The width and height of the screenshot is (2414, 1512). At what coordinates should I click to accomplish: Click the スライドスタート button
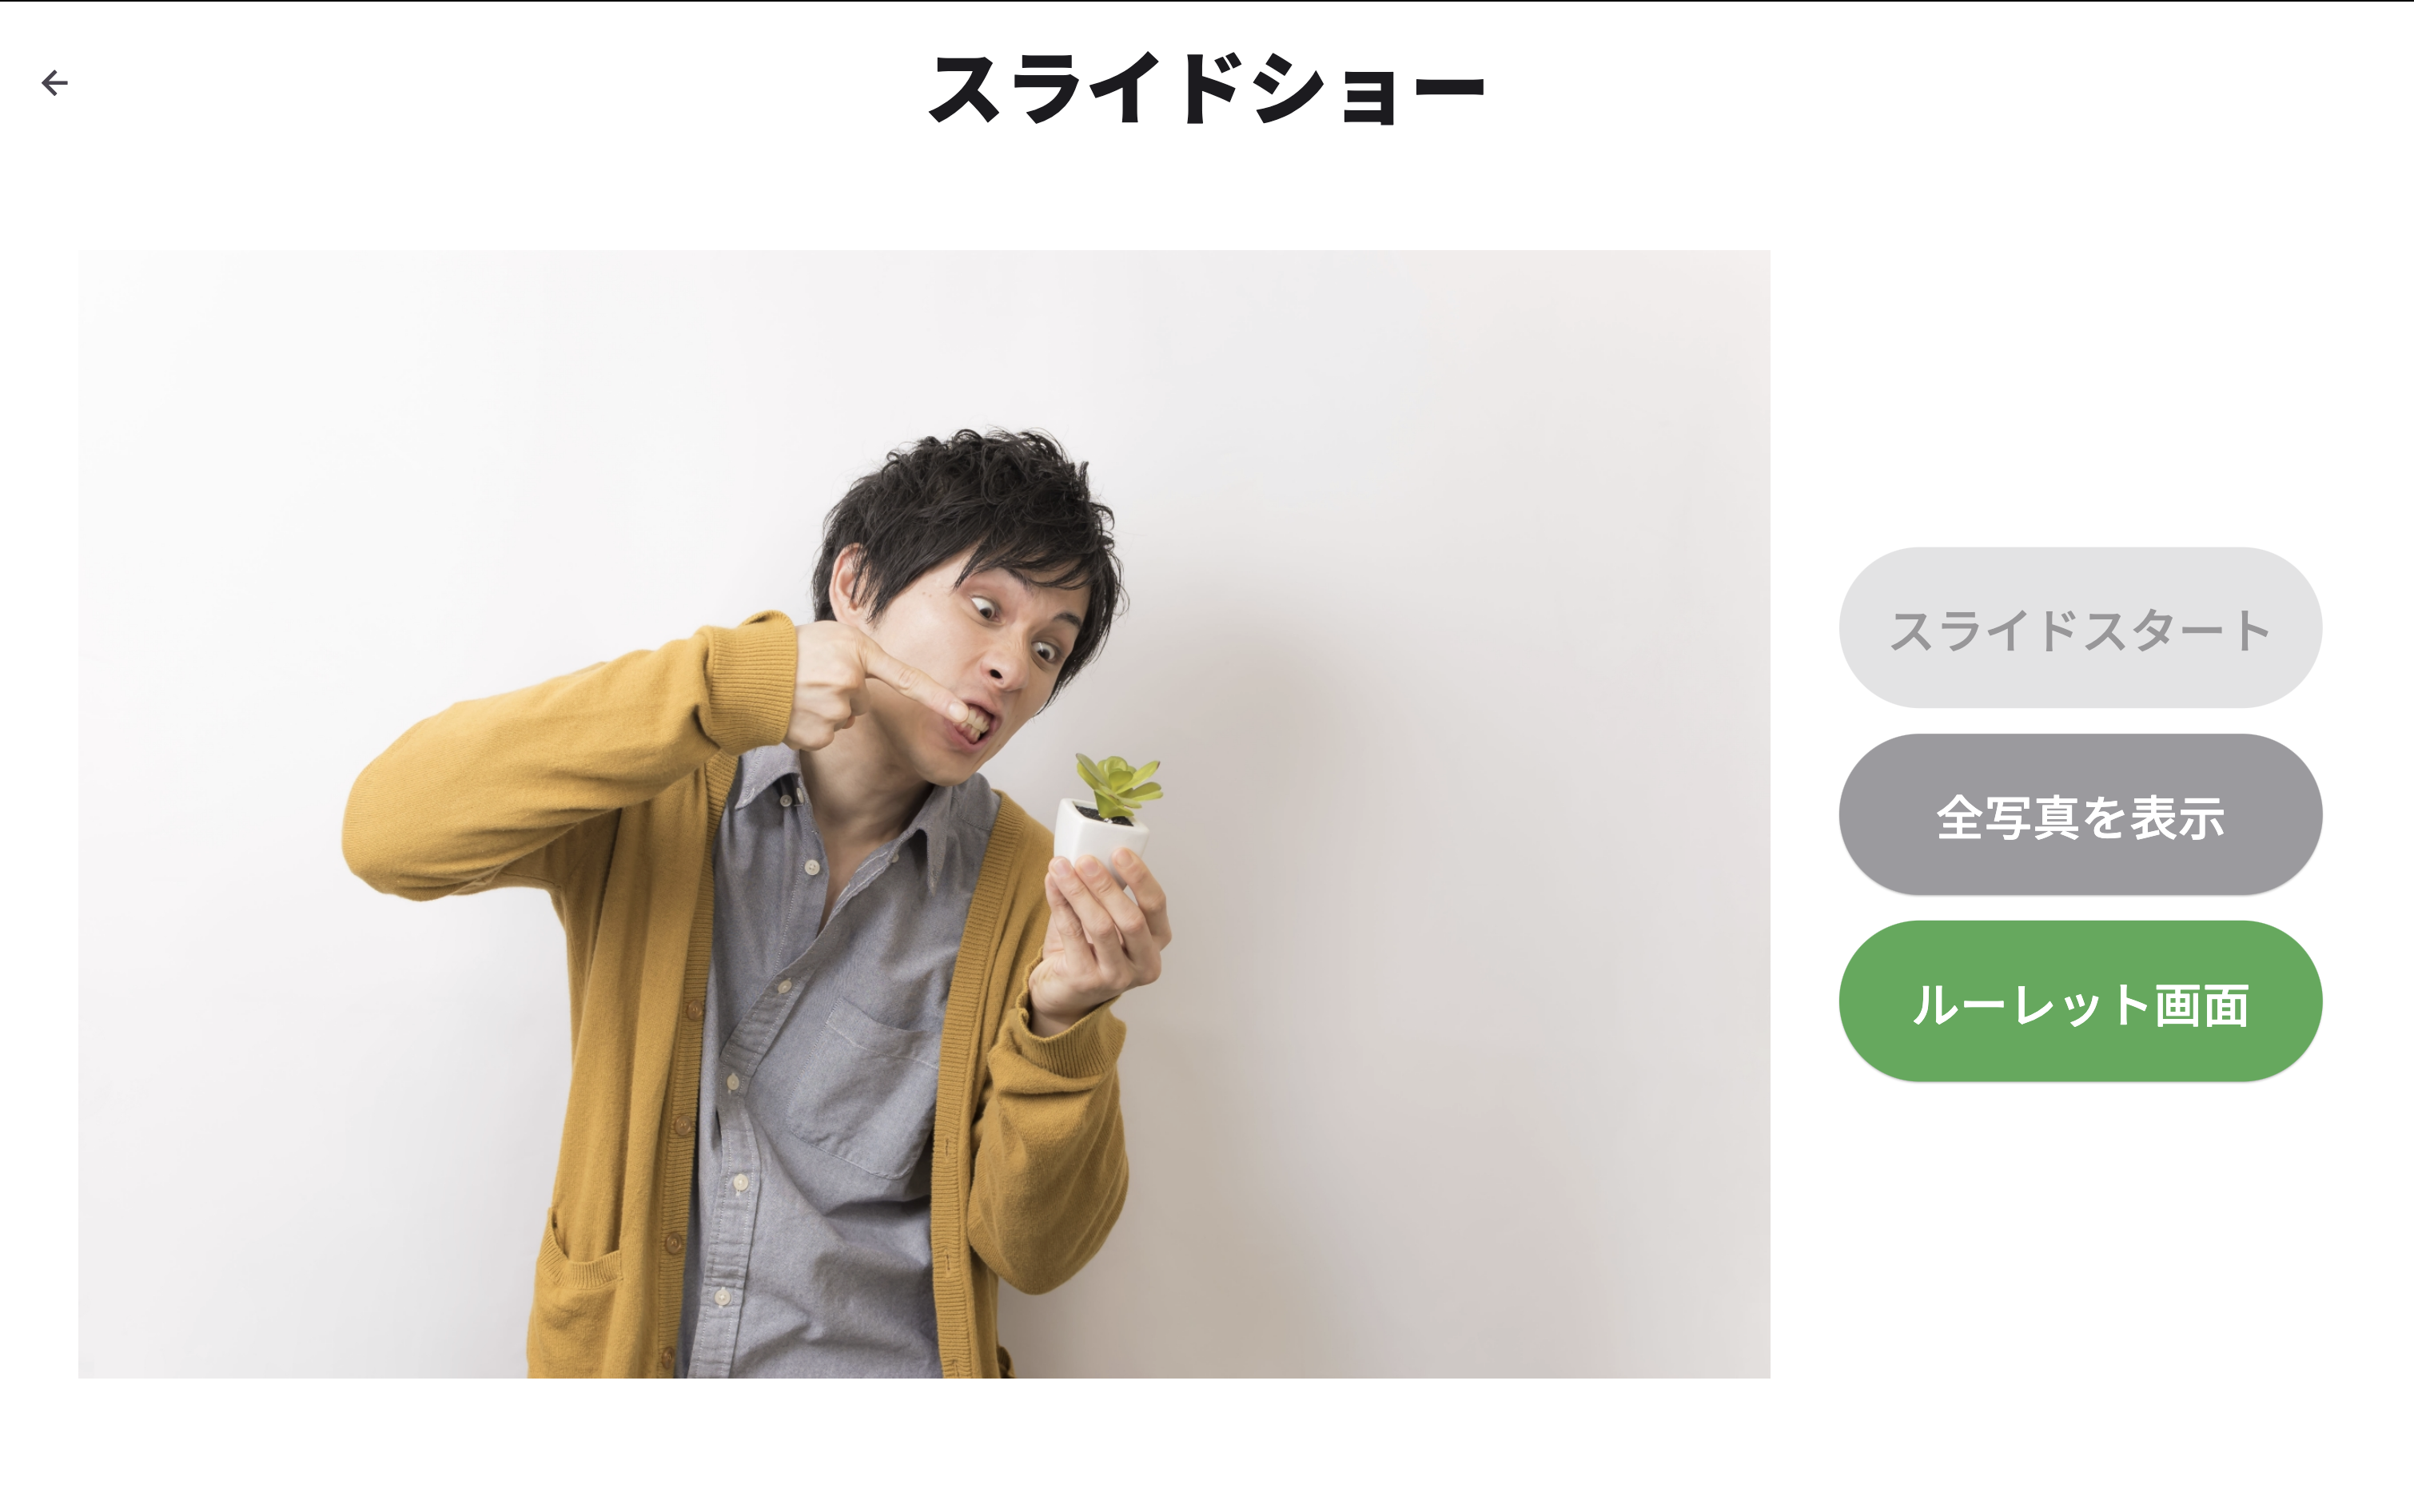[2080, 627]
